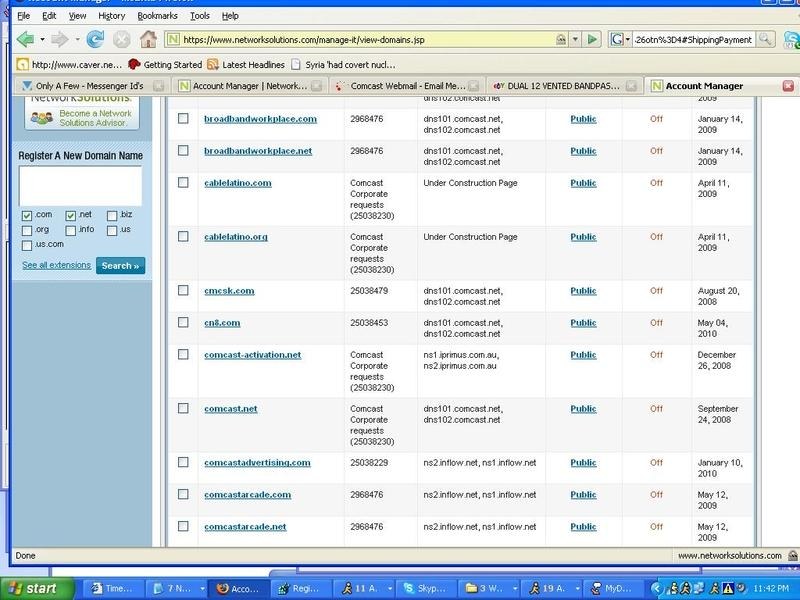Click the search magnifier icon
This screenshot has height=600, width=800.
pyautogui.click(x=765, y=39)
